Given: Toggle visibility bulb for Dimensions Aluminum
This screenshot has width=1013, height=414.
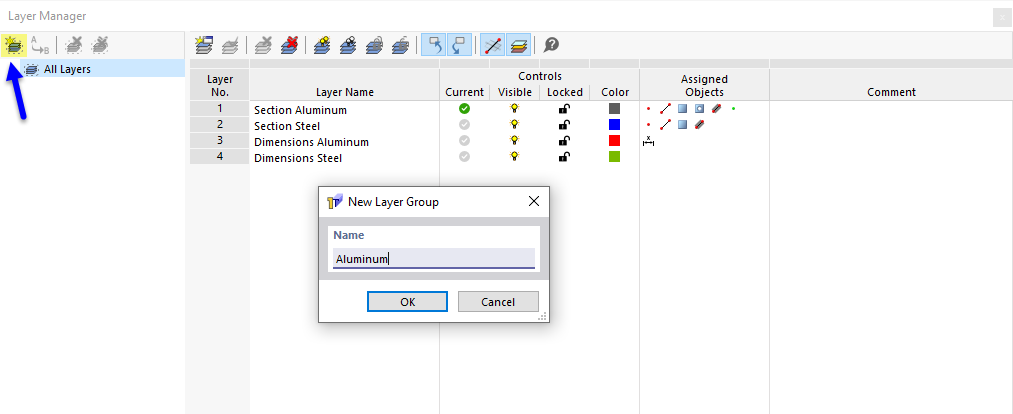Looking at the screenshot, I should pos(514,140).
